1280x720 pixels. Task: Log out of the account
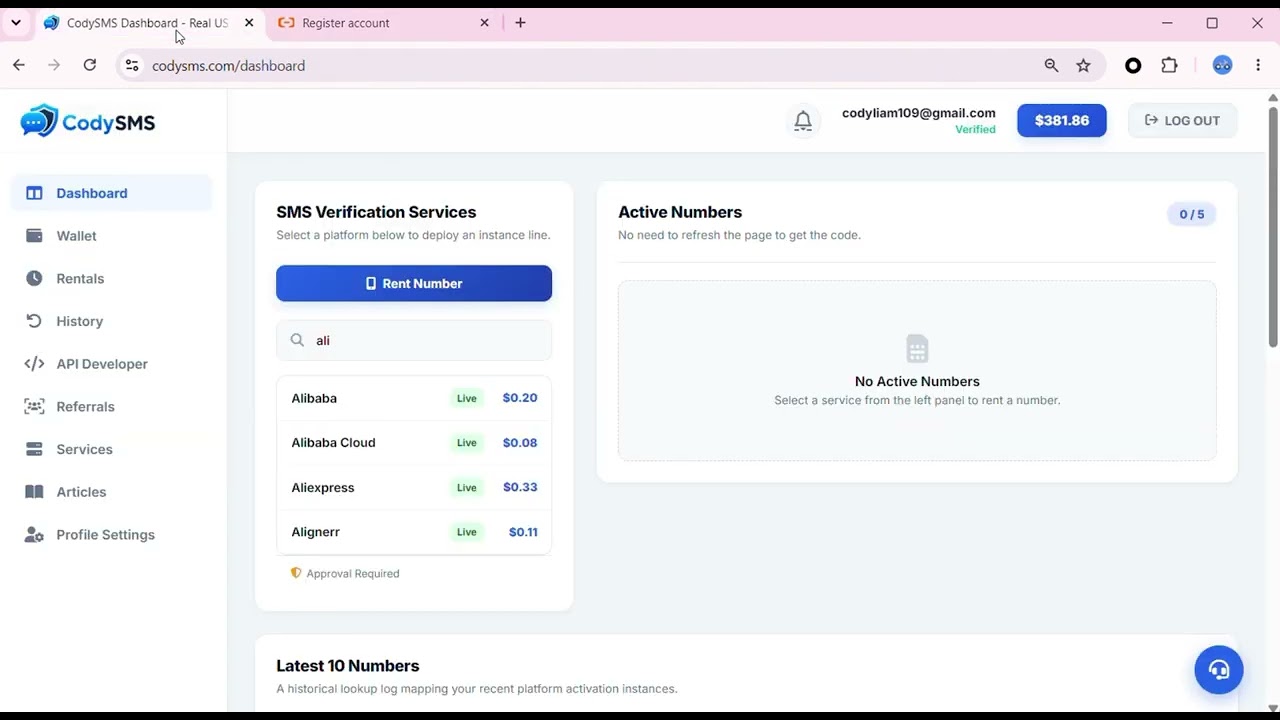[1182, 120]
